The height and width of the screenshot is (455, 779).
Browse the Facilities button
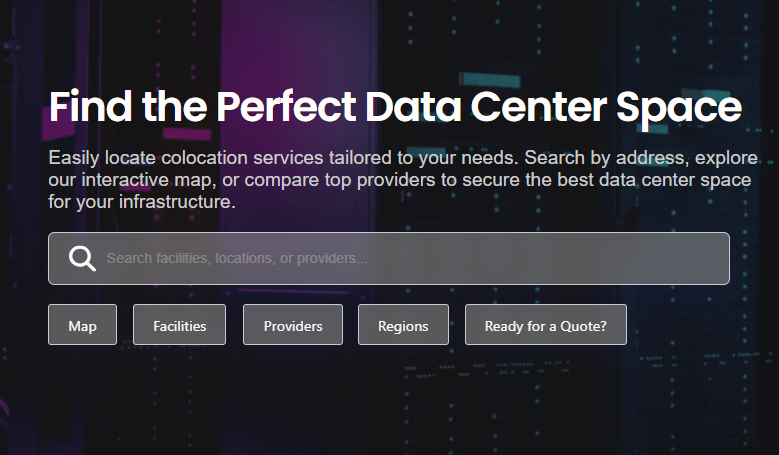coord(179,326)
